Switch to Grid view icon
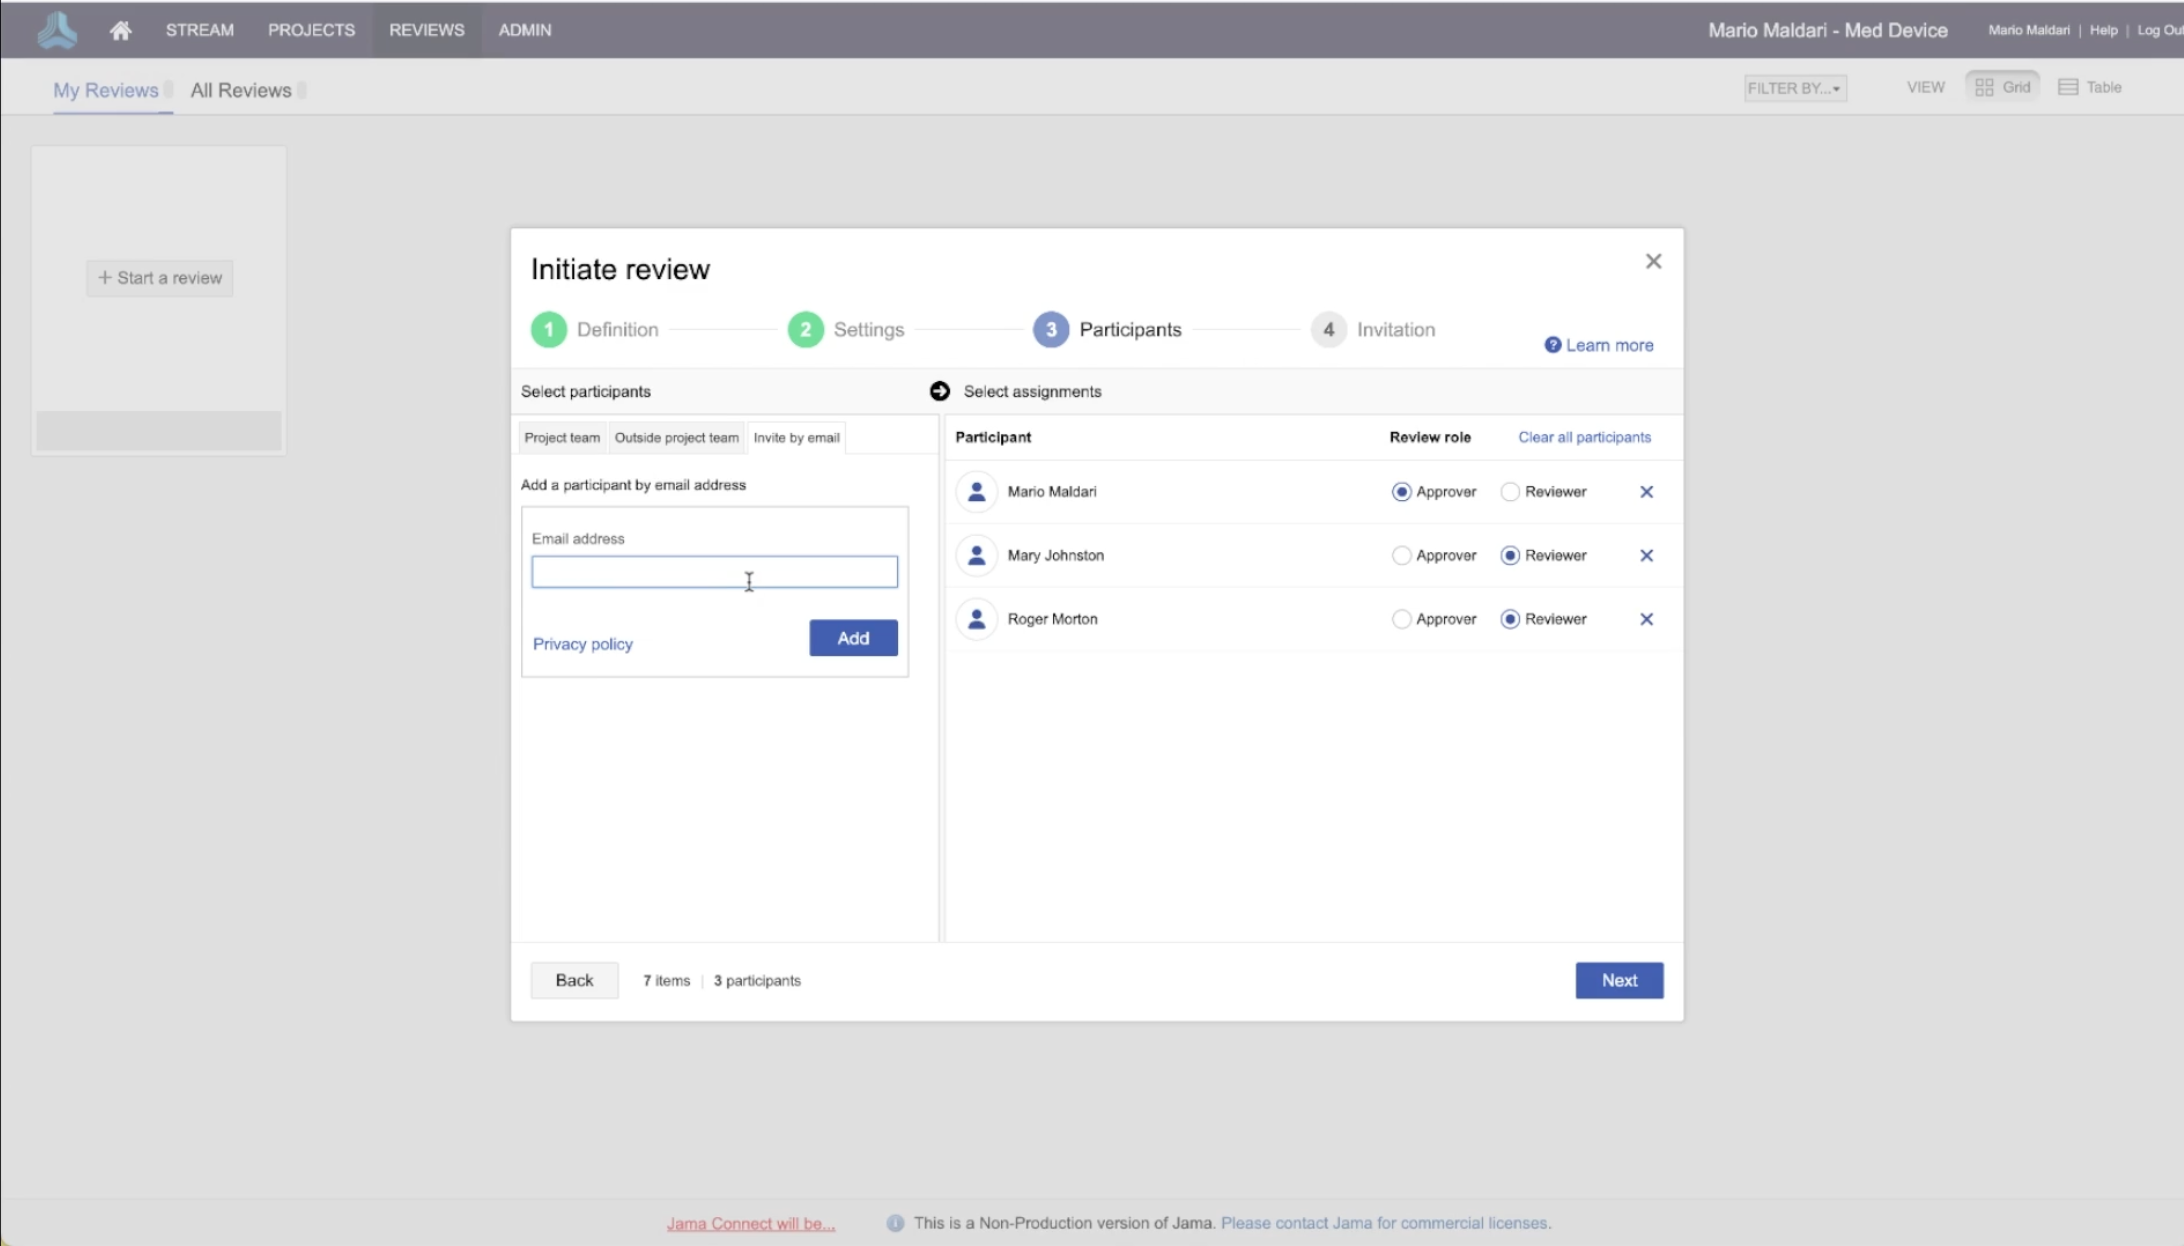The image size is (2184, 1246). pyautogui.click(x=1985, y=87)
